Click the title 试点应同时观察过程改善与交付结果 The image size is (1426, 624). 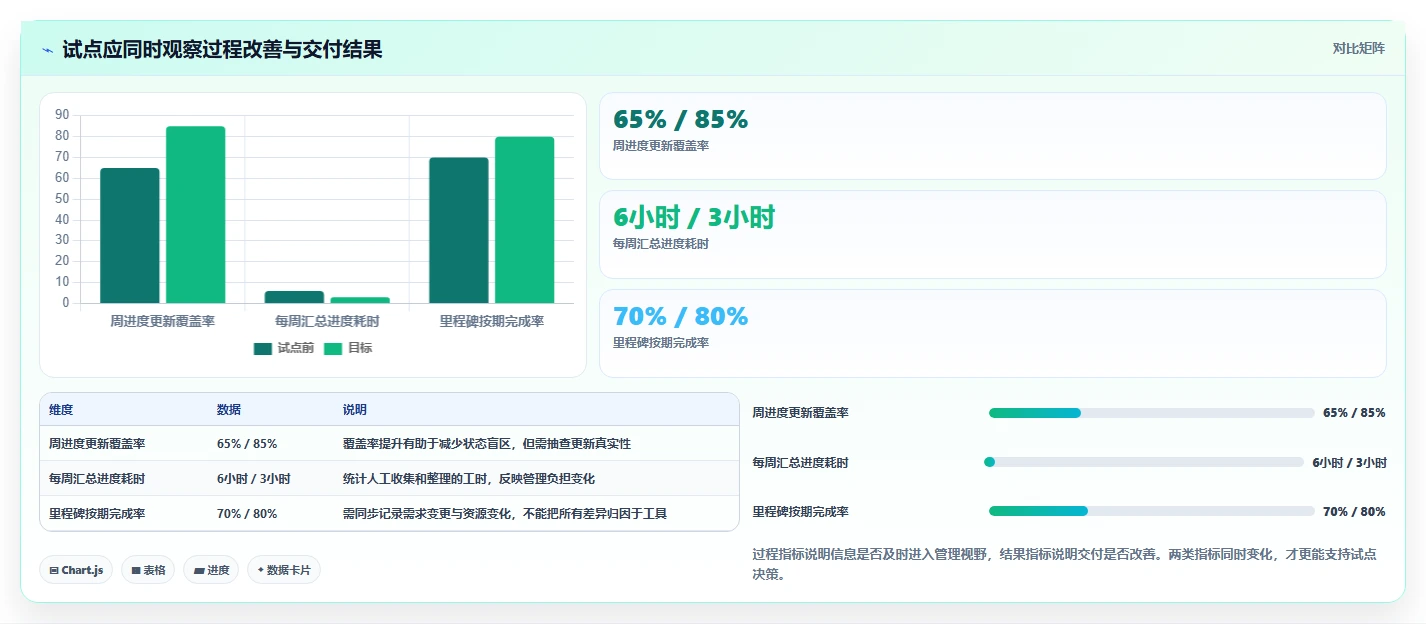point(222,50)
